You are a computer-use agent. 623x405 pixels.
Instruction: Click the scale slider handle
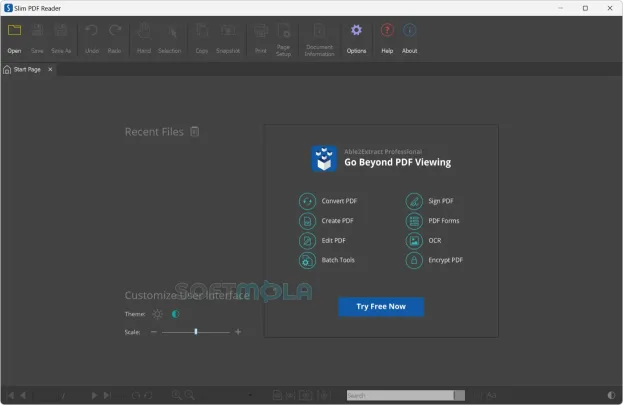point(196,331)
